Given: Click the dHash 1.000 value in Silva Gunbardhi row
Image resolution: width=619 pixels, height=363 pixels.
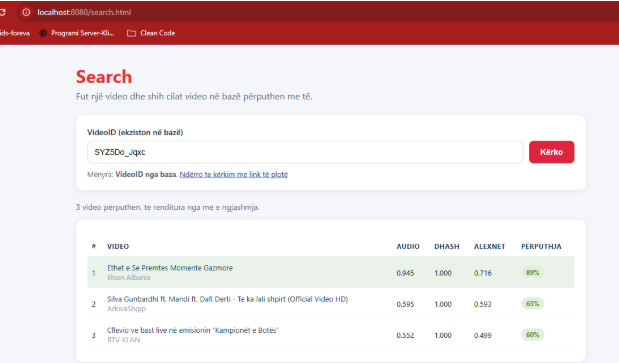Looking at the screenshot, I should pyautogui.click(x=443, y=304).
